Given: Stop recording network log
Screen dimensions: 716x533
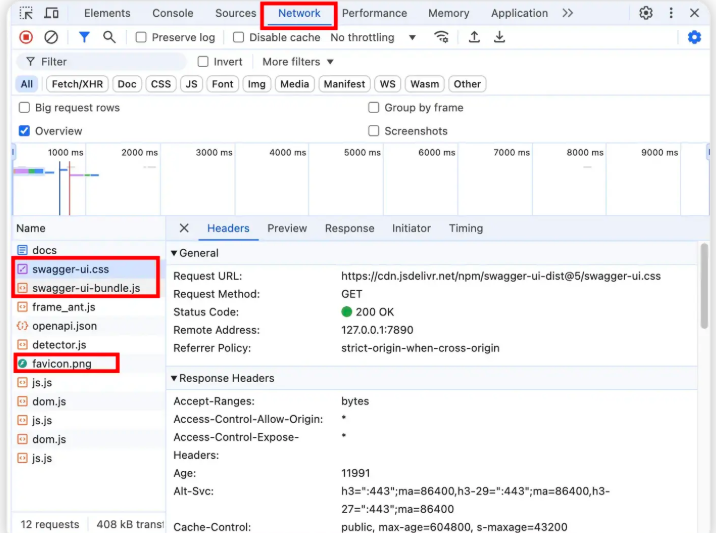Looking at the screenshot, I should pos(26,37).
